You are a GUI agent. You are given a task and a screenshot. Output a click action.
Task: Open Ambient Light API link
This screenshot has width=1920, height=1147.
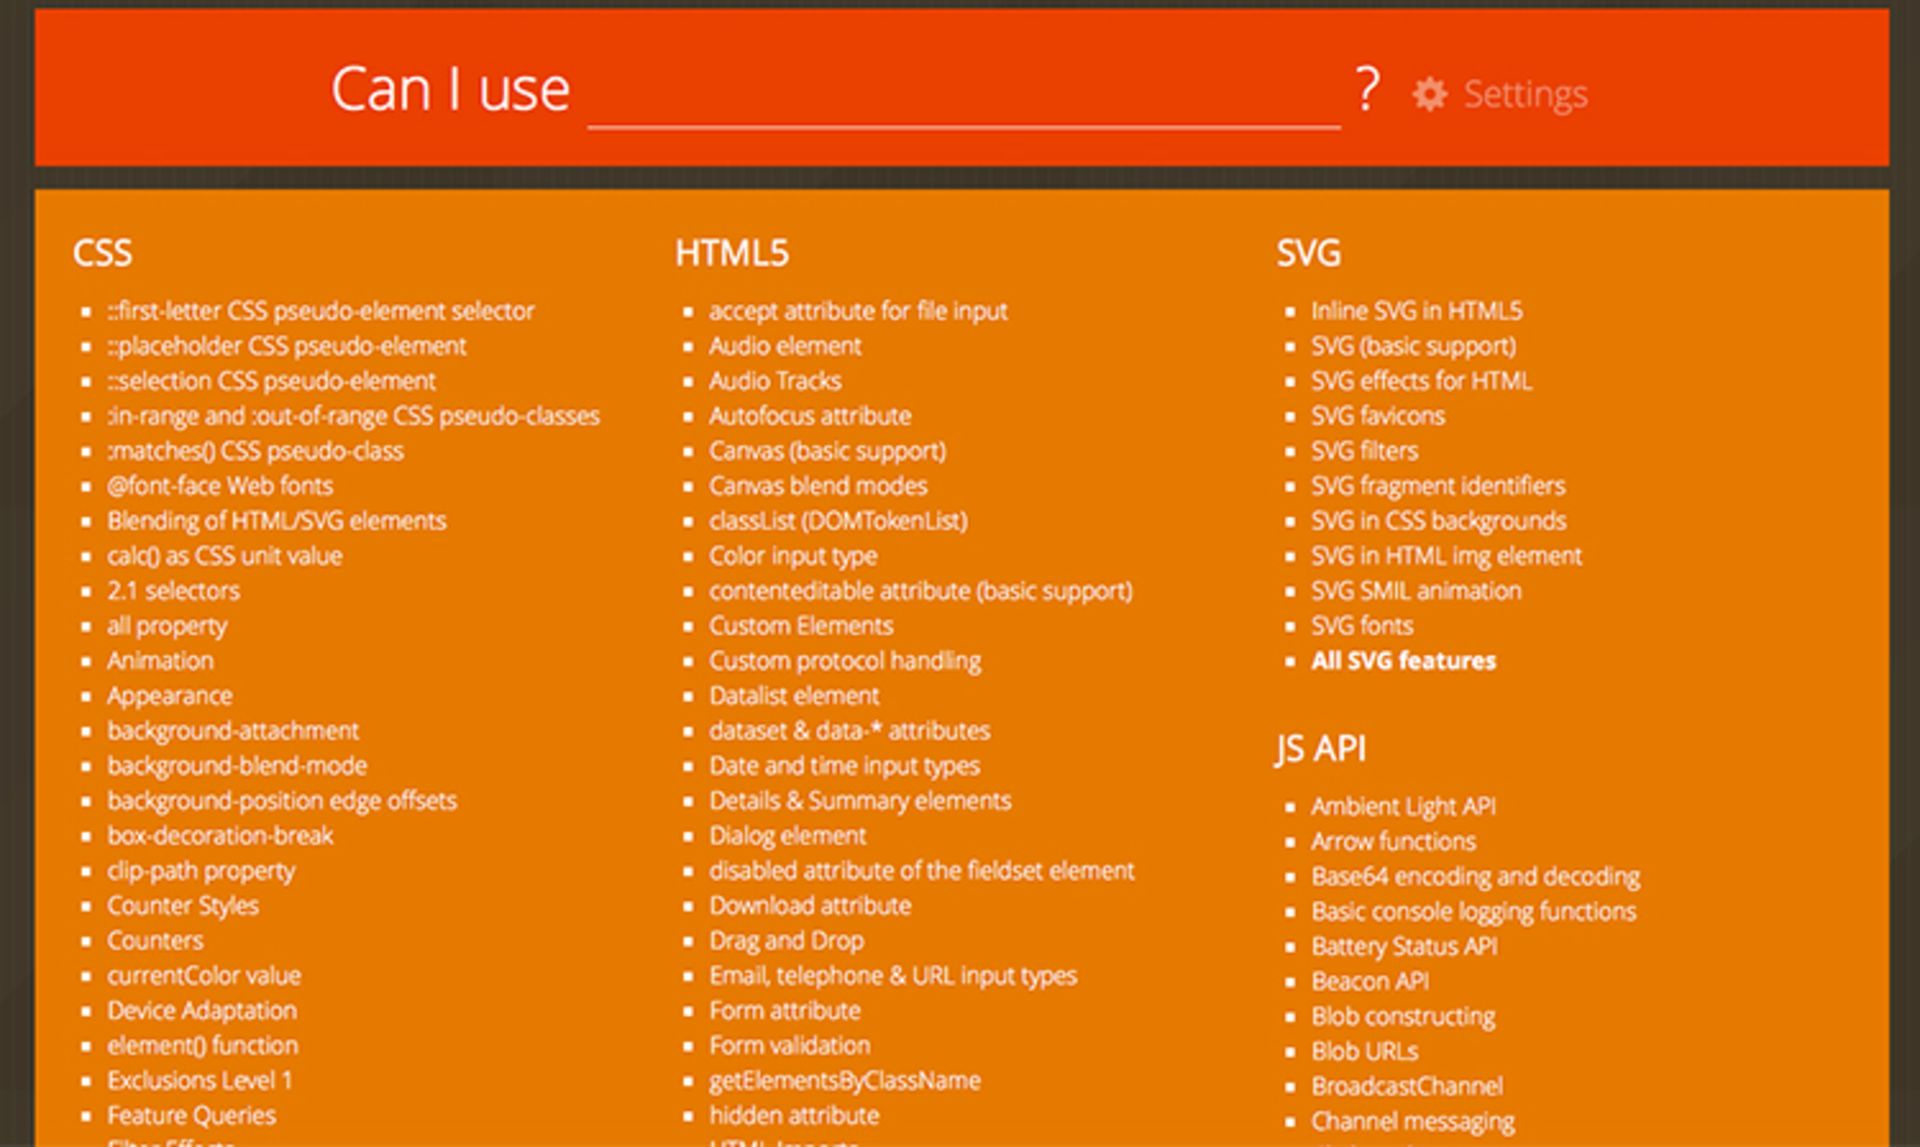(1404, 807)
